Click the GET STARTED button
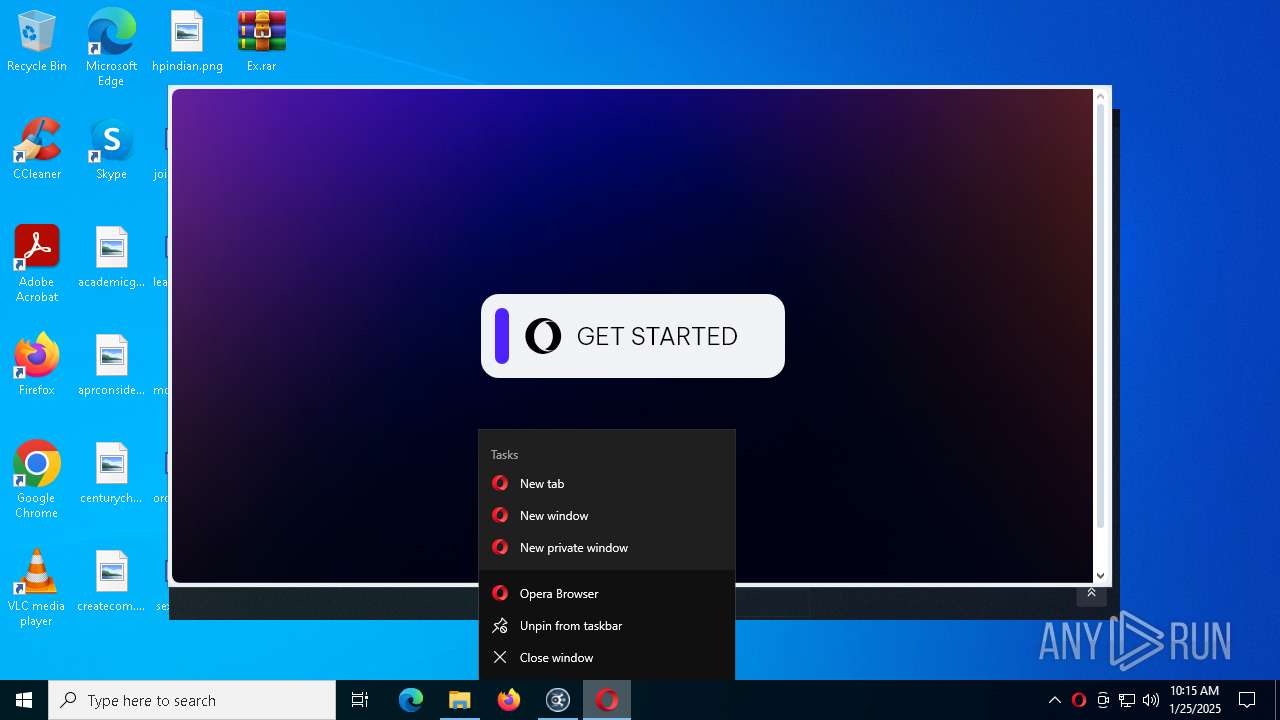Viewport: 1280px width, 720px height. [x=632, y=336]
